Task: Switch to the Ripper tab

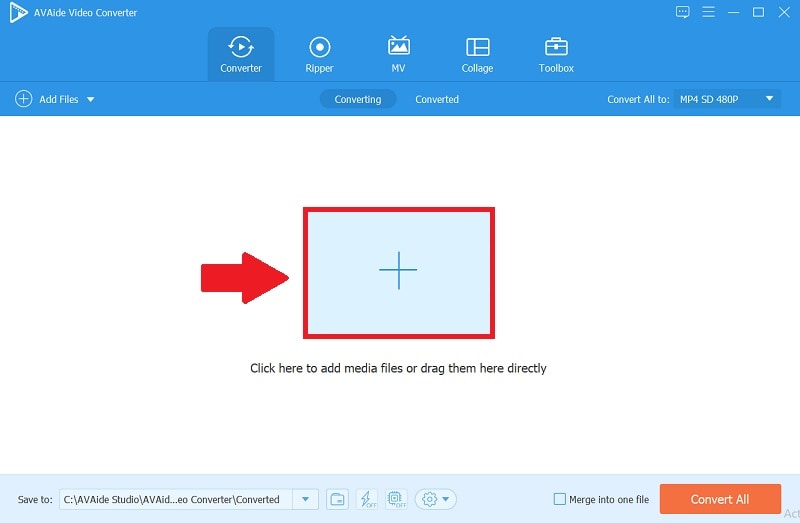Action: [319, 54]
